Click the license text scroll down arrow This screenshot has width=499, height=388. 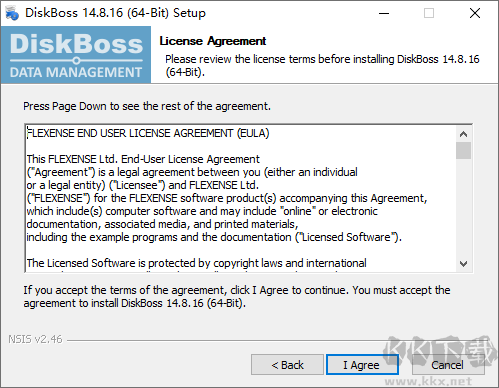click(463, 264)
